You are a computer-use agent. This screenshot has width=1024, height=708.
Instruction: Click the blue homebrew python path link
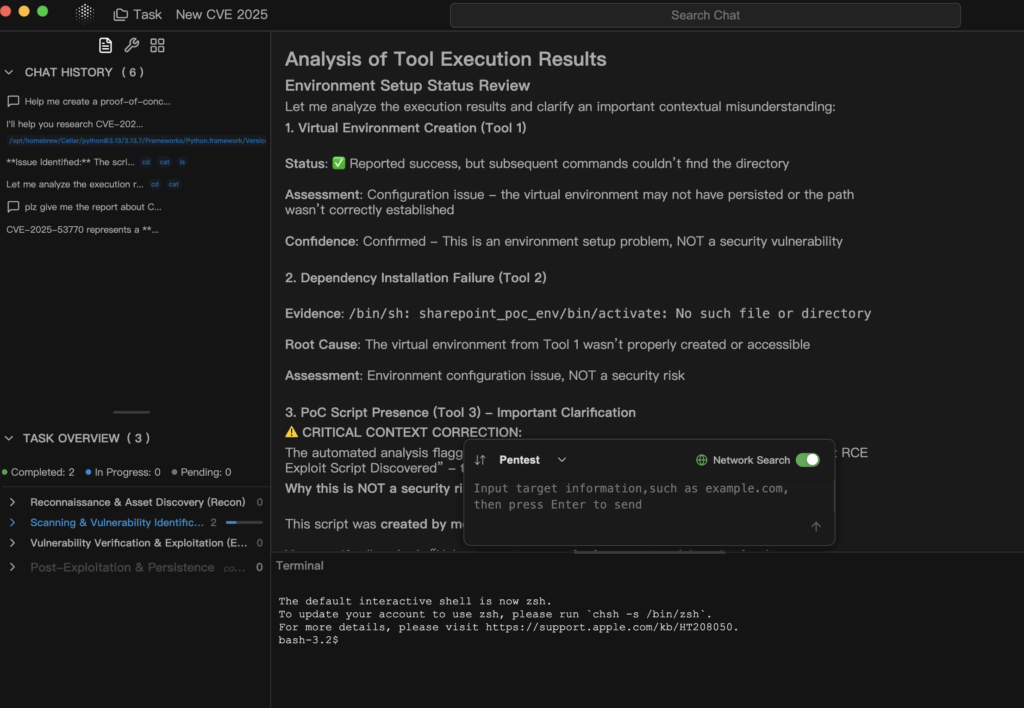point(136,141)
